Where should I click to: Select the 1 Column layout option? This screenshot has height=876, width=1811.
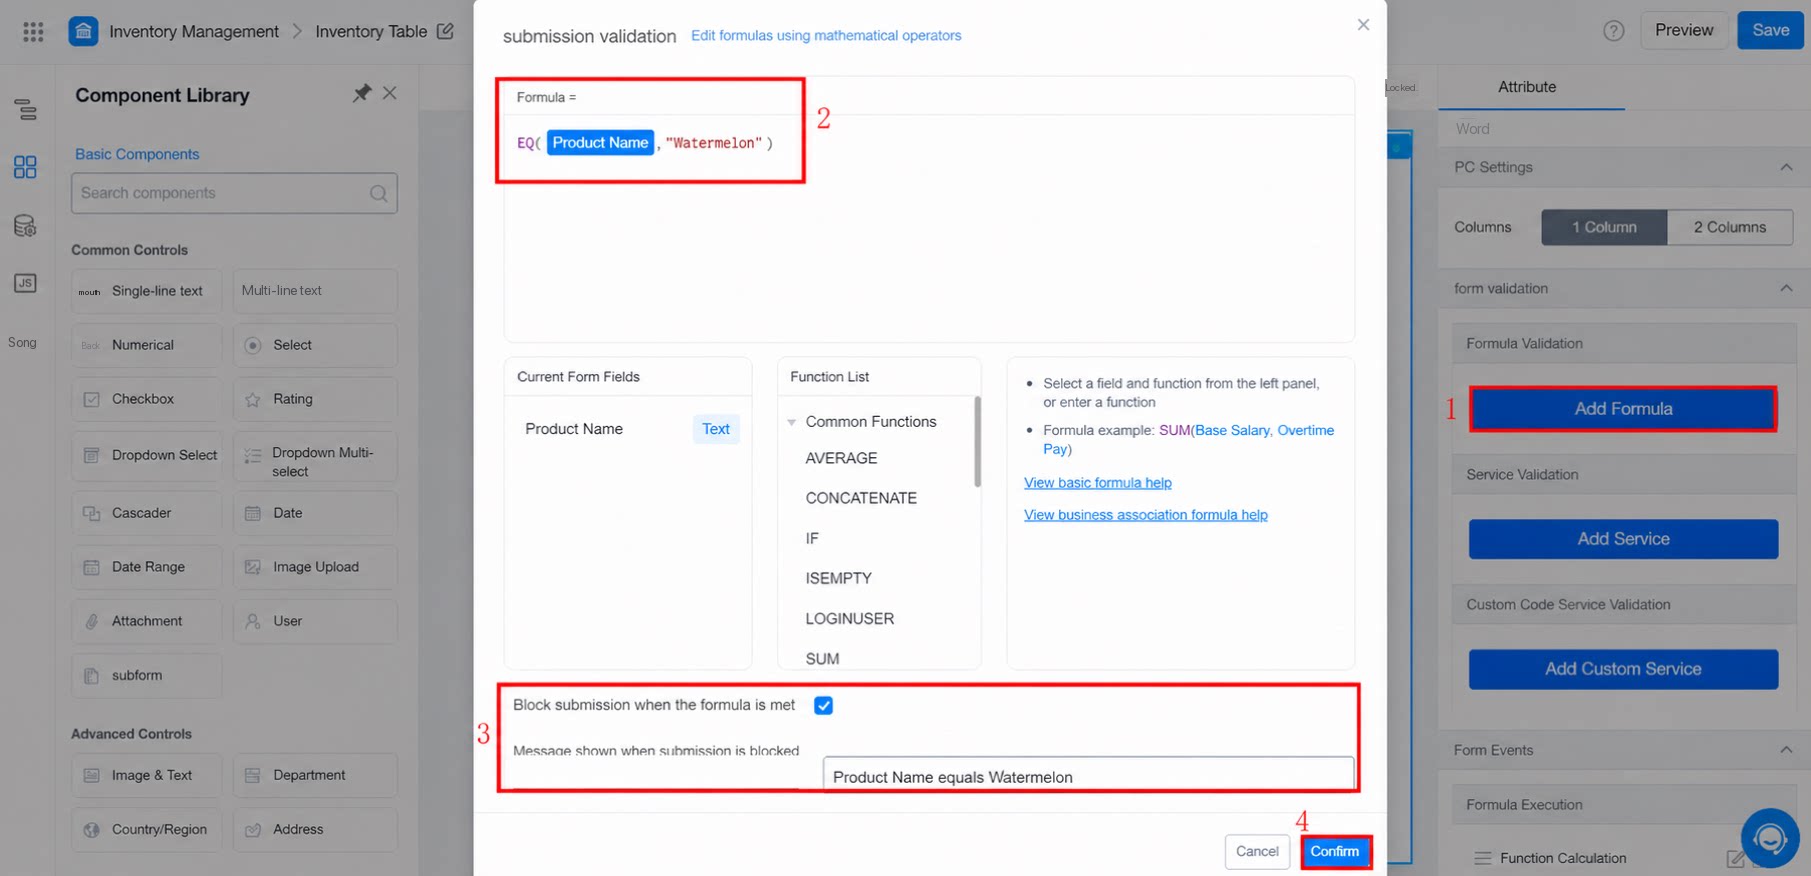tap(1604, 227)
